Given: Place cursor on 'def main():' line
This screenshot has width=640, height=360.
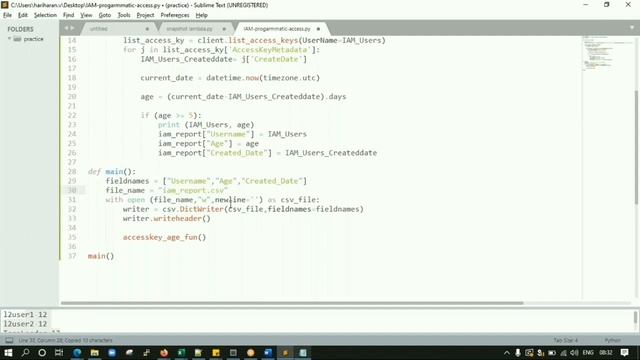Looking at the screenshot, I should [112, 171].
